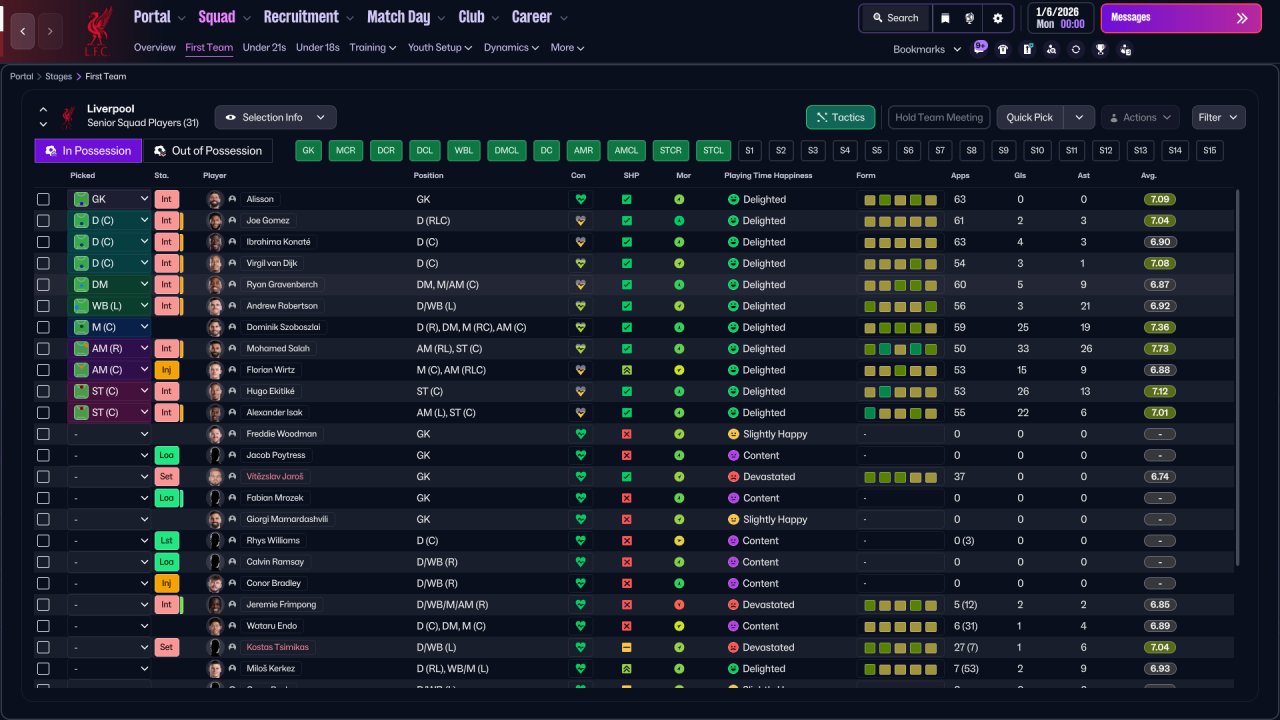Click Mohamed Salah's morale icon
The width and height of the screenshot is (1280, 720).
pos(679,349)
